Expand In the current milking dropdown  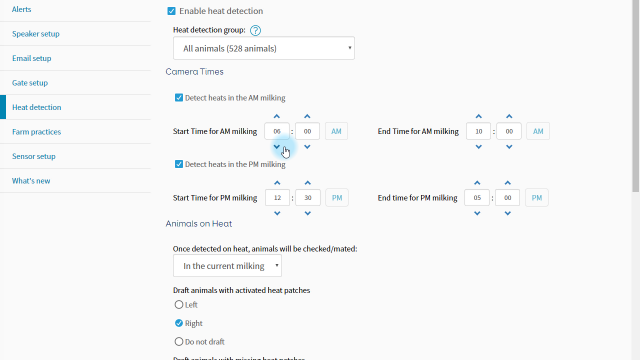click(227, 266)
